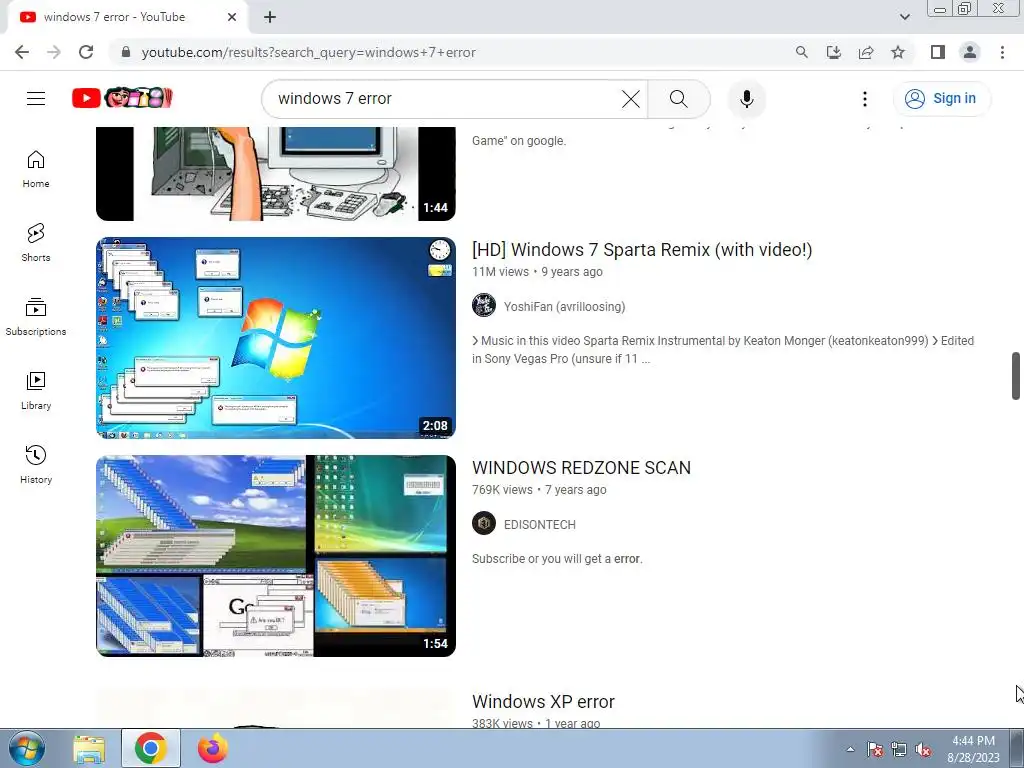Click 'Subscribe or you will get a error' text
The height and width of the screenshot is (768, 1024).
[557, 558]
